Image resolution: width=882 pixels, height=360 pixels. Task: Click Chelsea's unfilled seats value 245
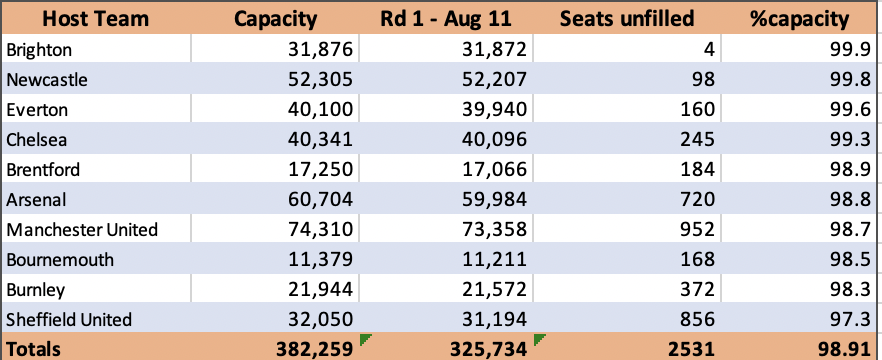point(627,139)
